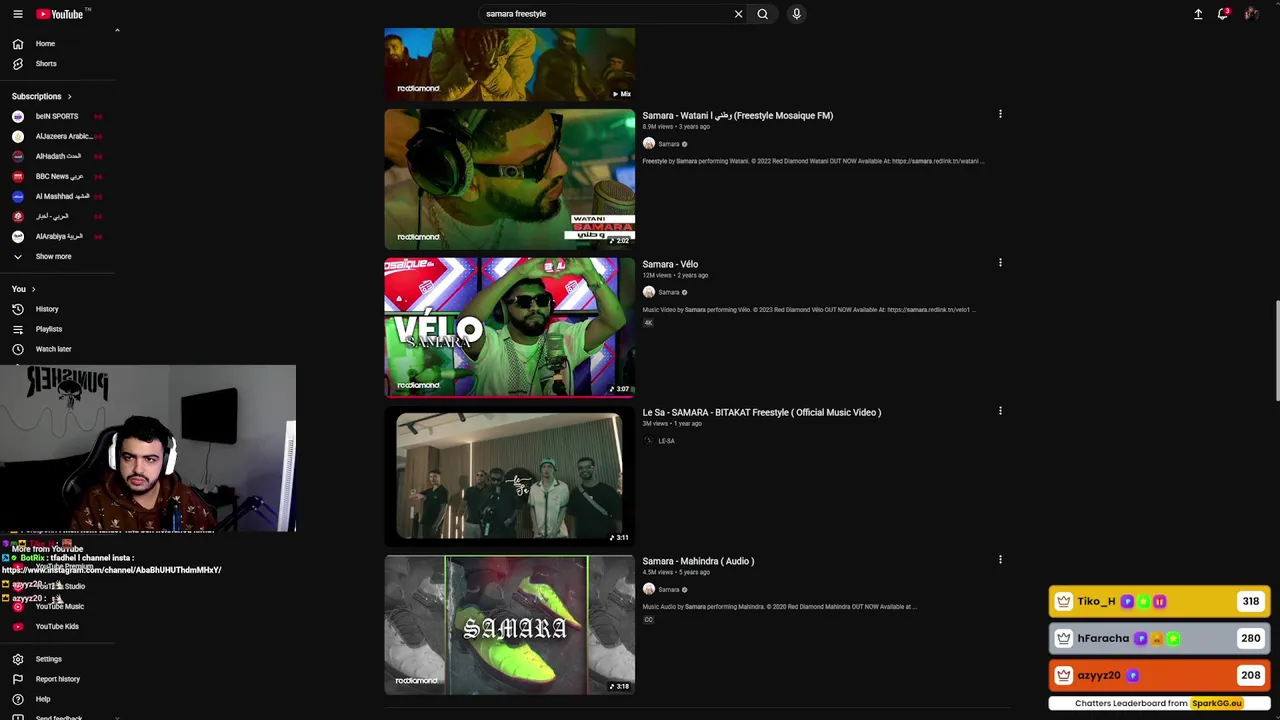Screen dimensions: 1280x720
Task: Click the Home house icon
Action: pyautogui.click(x=17, y=44)
